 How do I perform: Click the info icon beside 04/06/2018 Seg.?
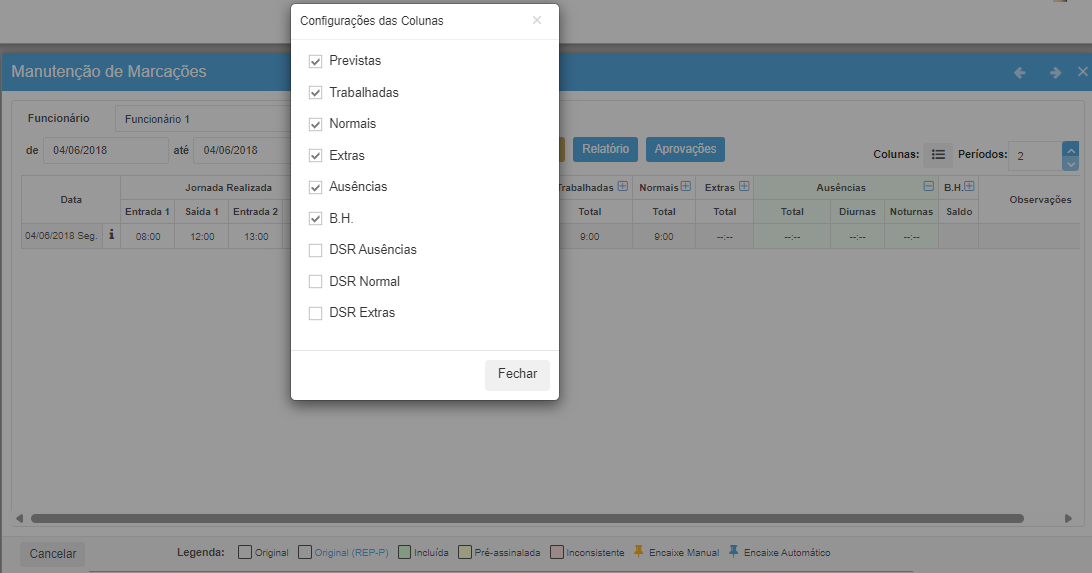click(x=111, y=235)
